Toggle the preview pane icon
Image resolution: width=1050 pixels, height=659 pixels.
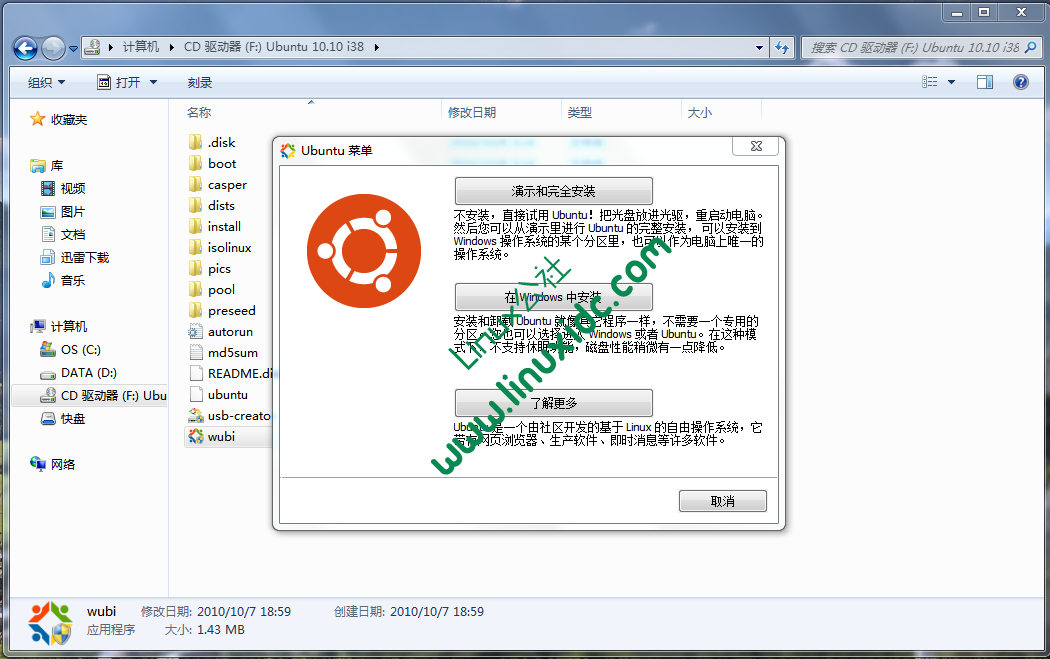985,82
